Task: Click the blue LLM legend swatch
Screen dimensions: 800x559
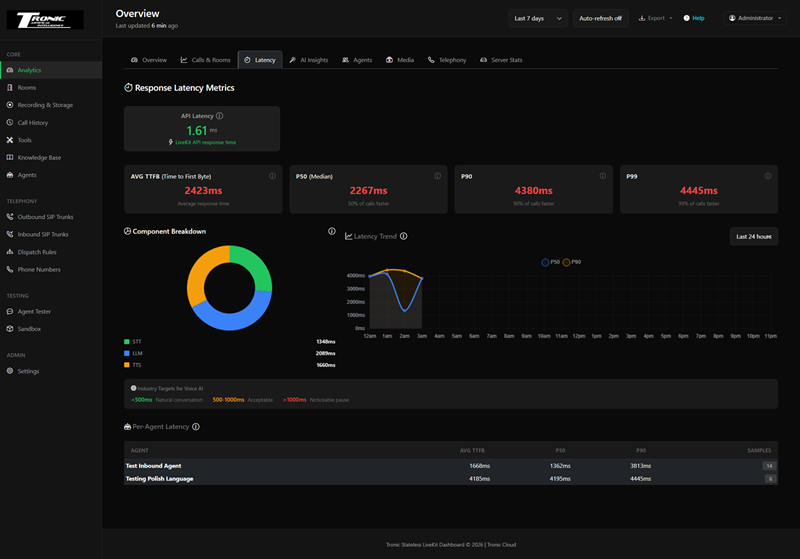Action: tap(127, 353)
